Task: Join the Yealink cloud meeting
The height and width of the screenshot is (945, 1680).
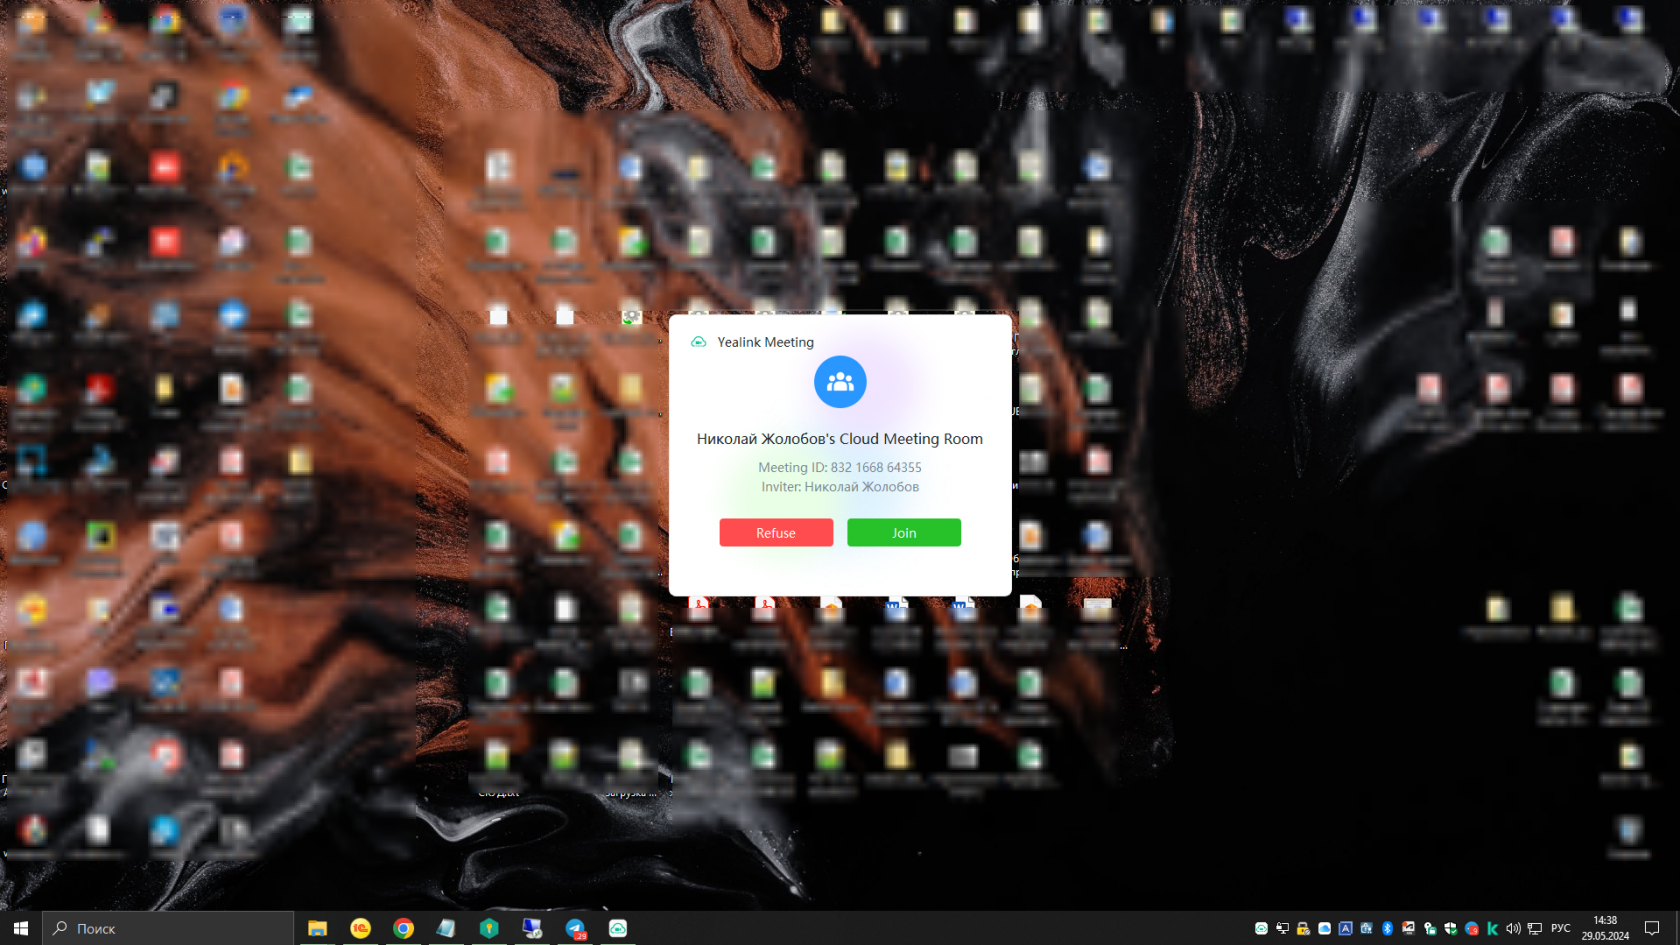Action: [904, 533]
